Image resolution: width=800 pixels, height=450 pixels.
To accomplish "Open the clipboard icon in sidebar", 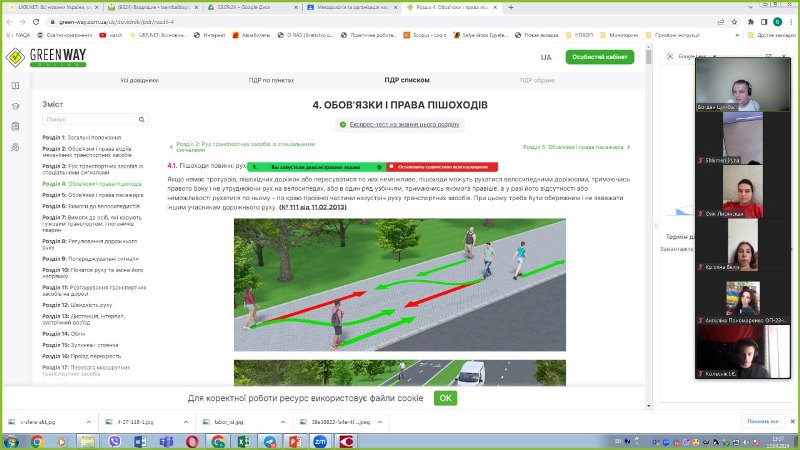I will (x=15, y=127).
